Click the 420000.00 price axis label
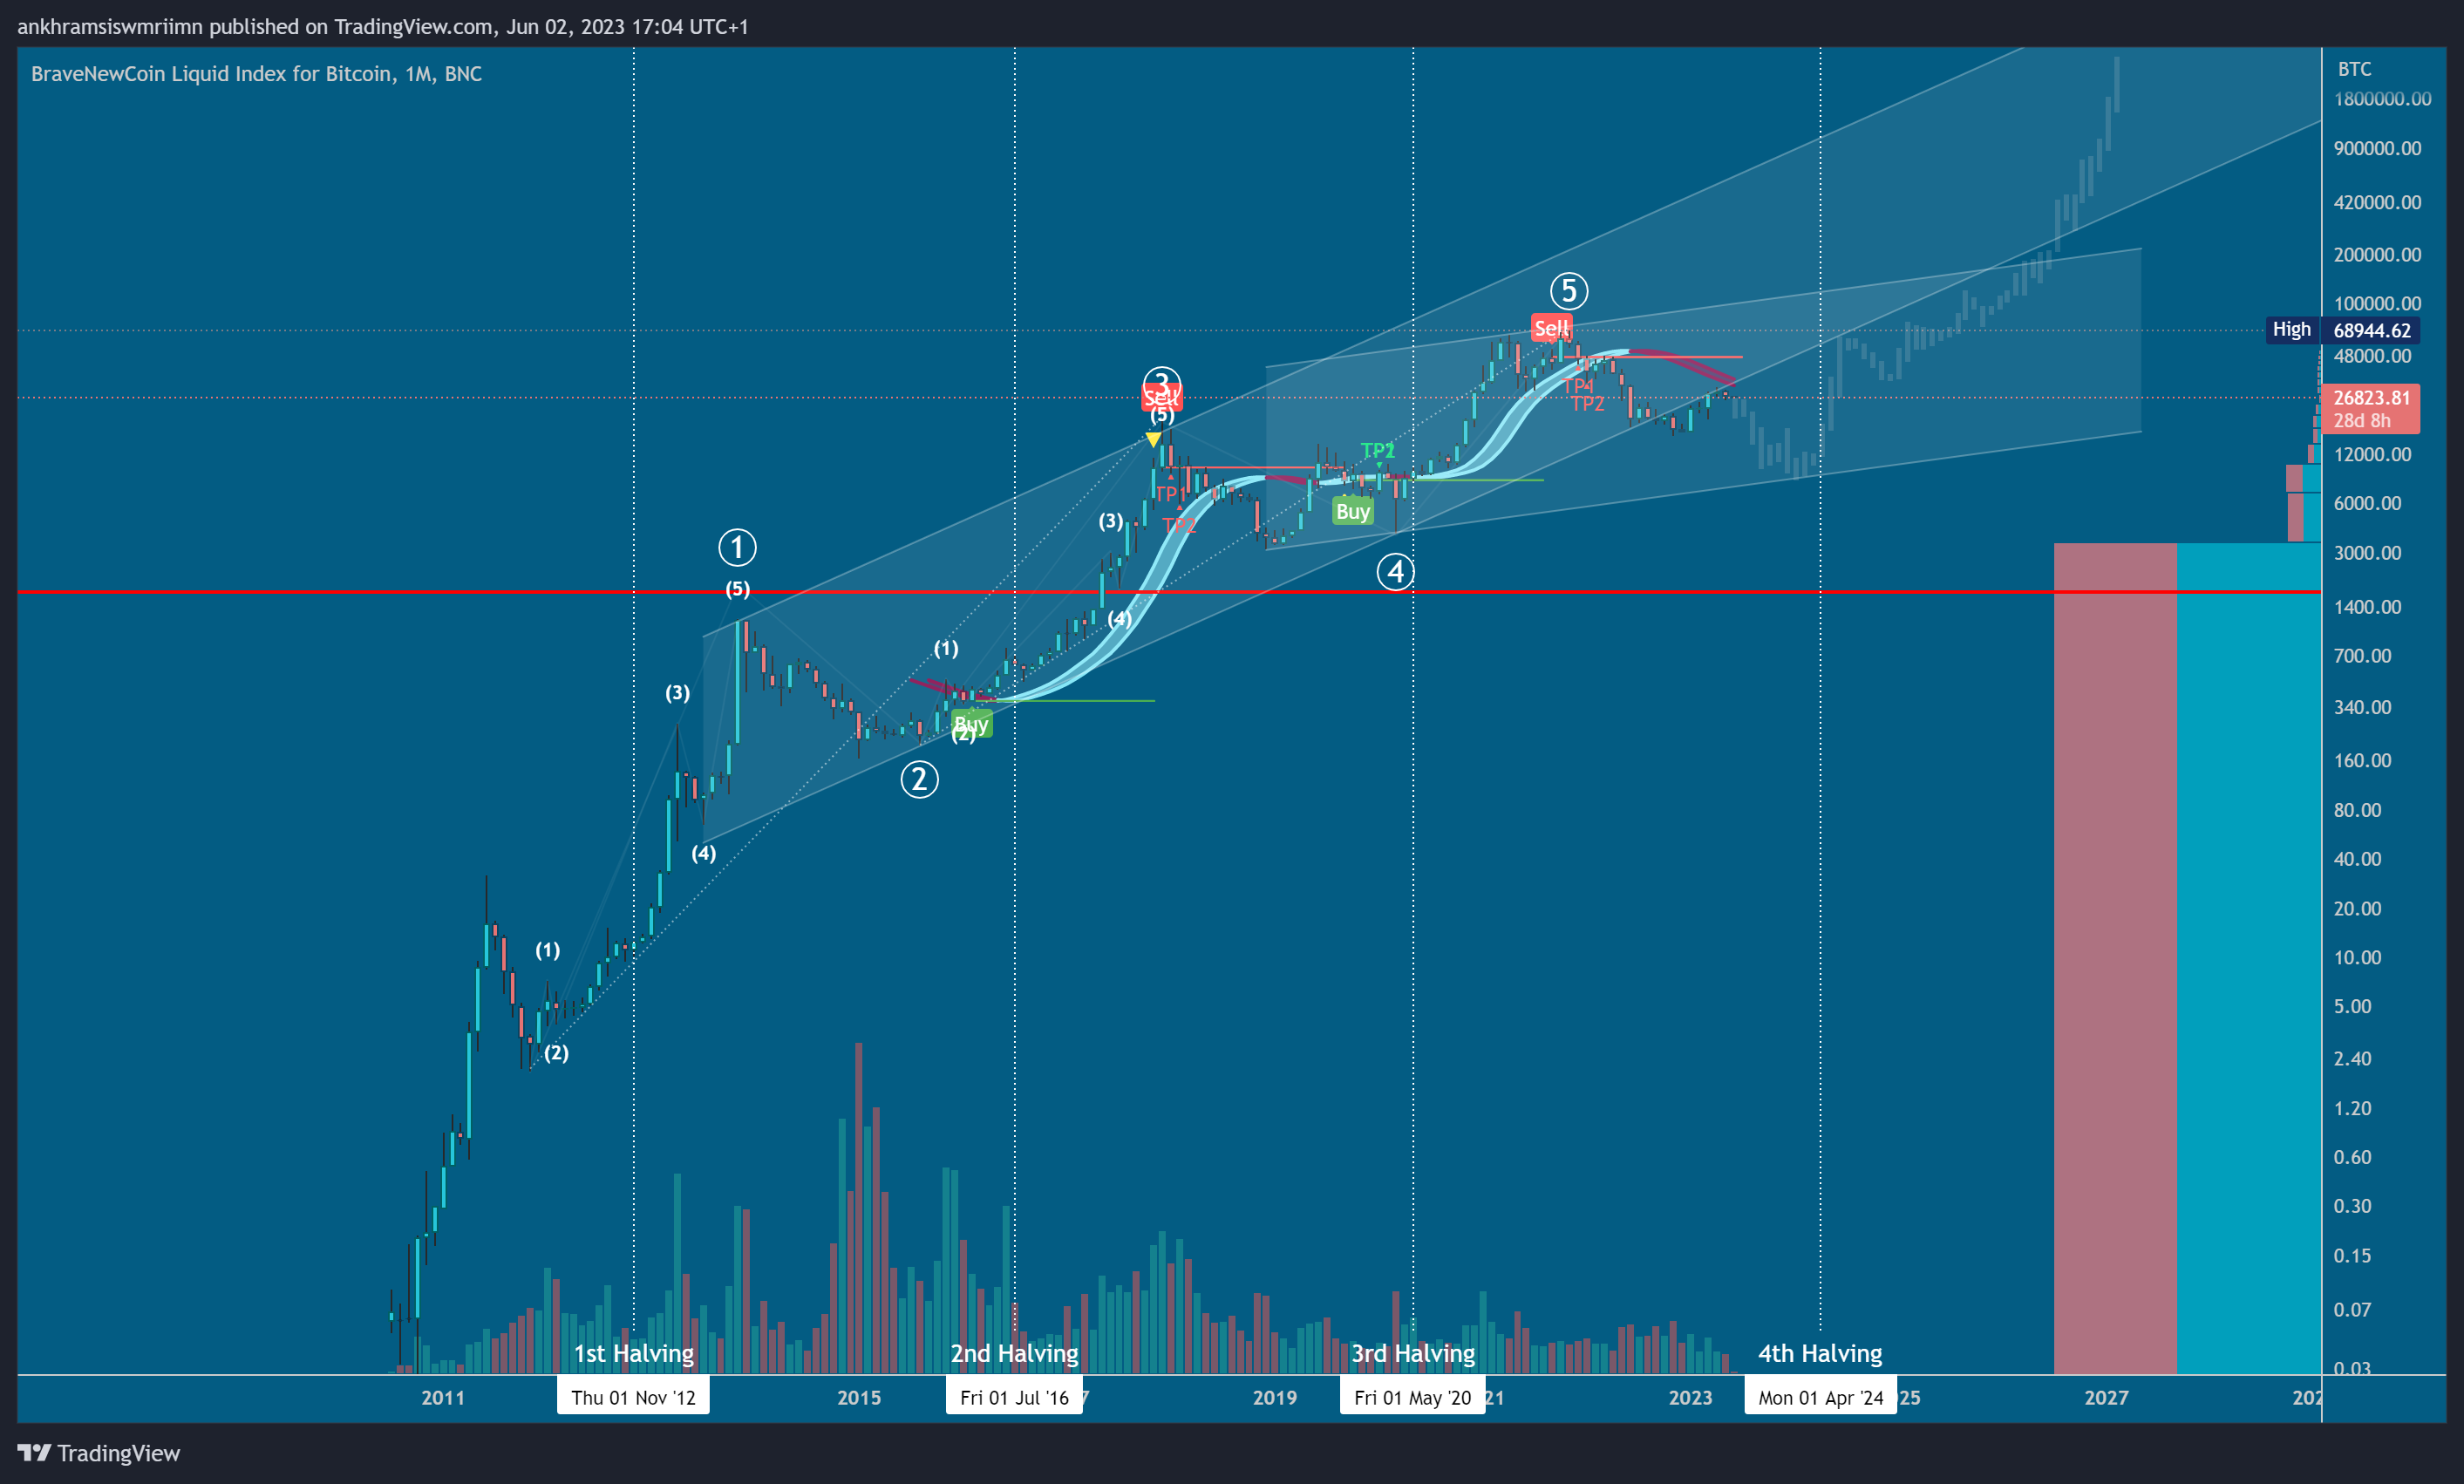 2377,202
